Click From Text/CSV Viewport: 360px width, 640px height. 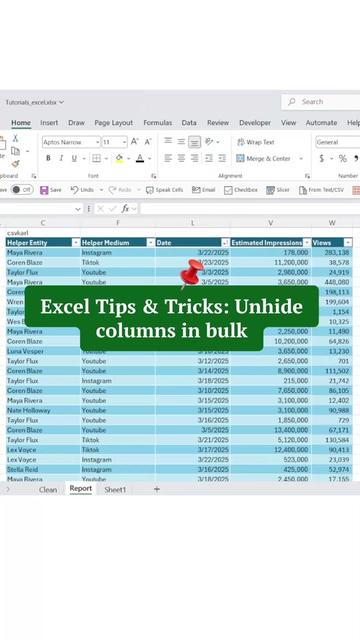point(321,190)
